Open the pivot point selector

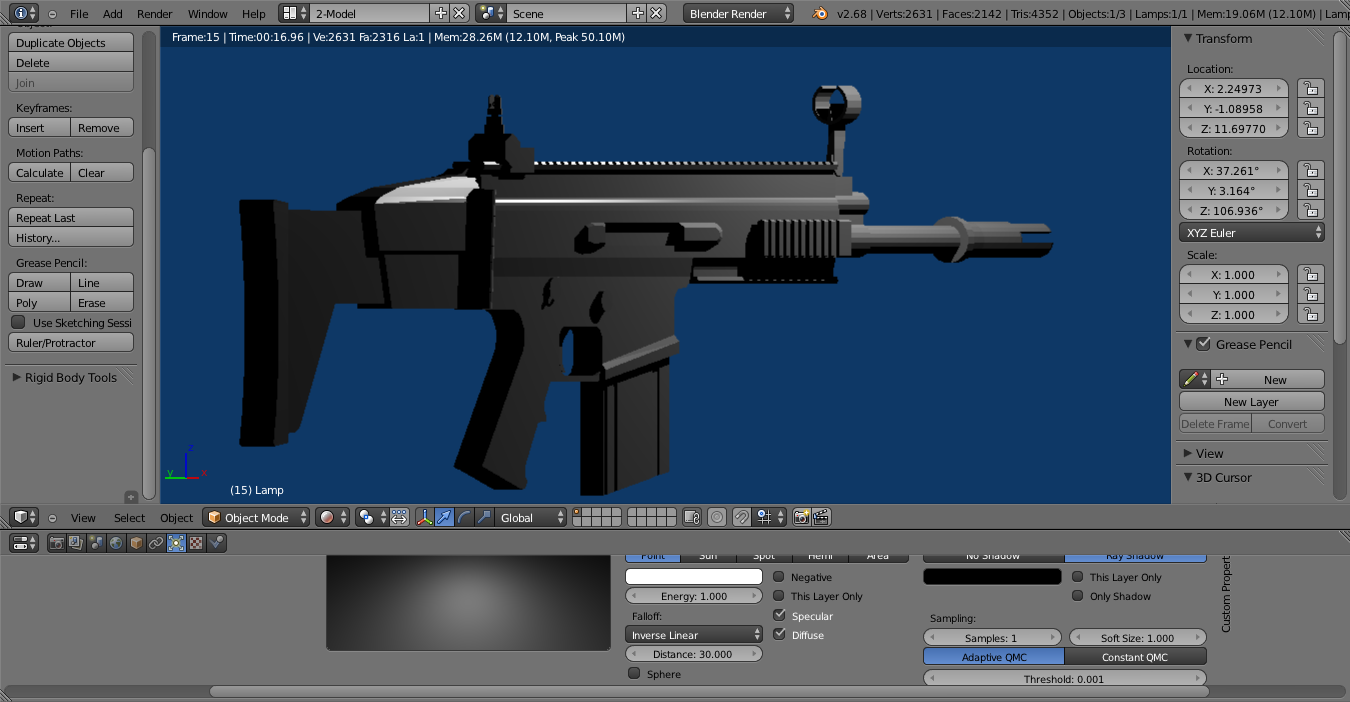point(371,517)
